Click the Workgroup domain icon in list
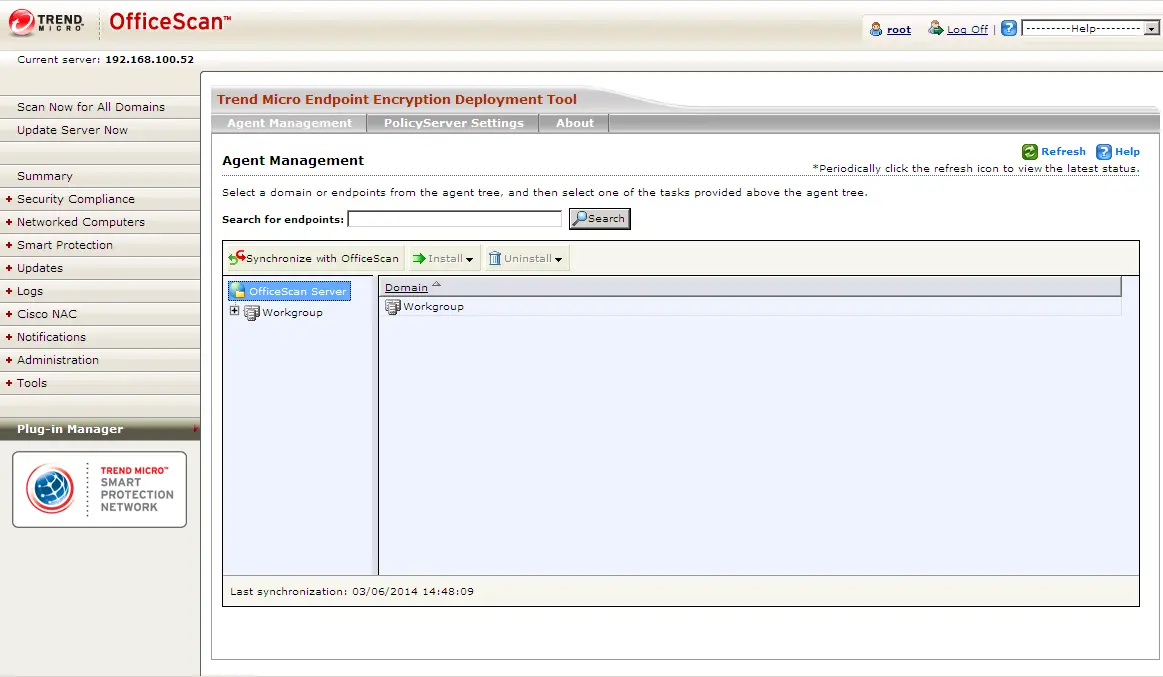This screenshot has height=677, width=1163. (x=393, y=307)
